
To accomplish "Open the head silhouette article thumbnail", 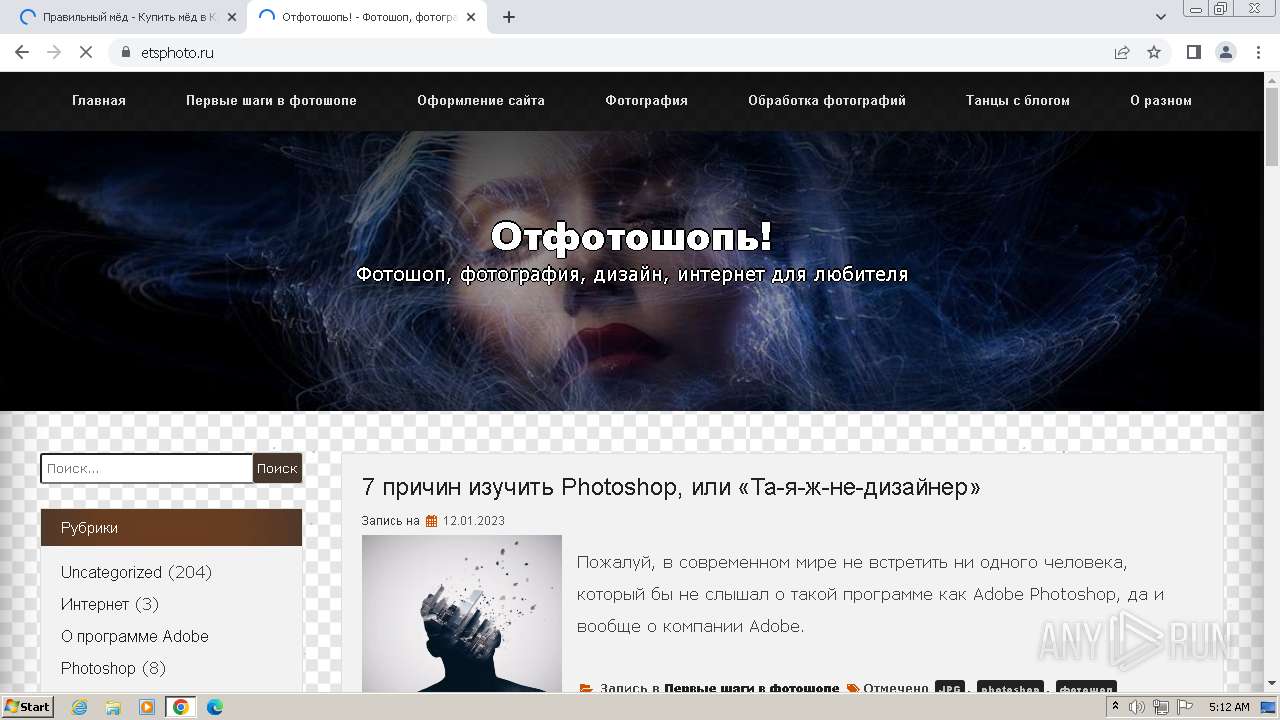I will click(x=462, y=613).
